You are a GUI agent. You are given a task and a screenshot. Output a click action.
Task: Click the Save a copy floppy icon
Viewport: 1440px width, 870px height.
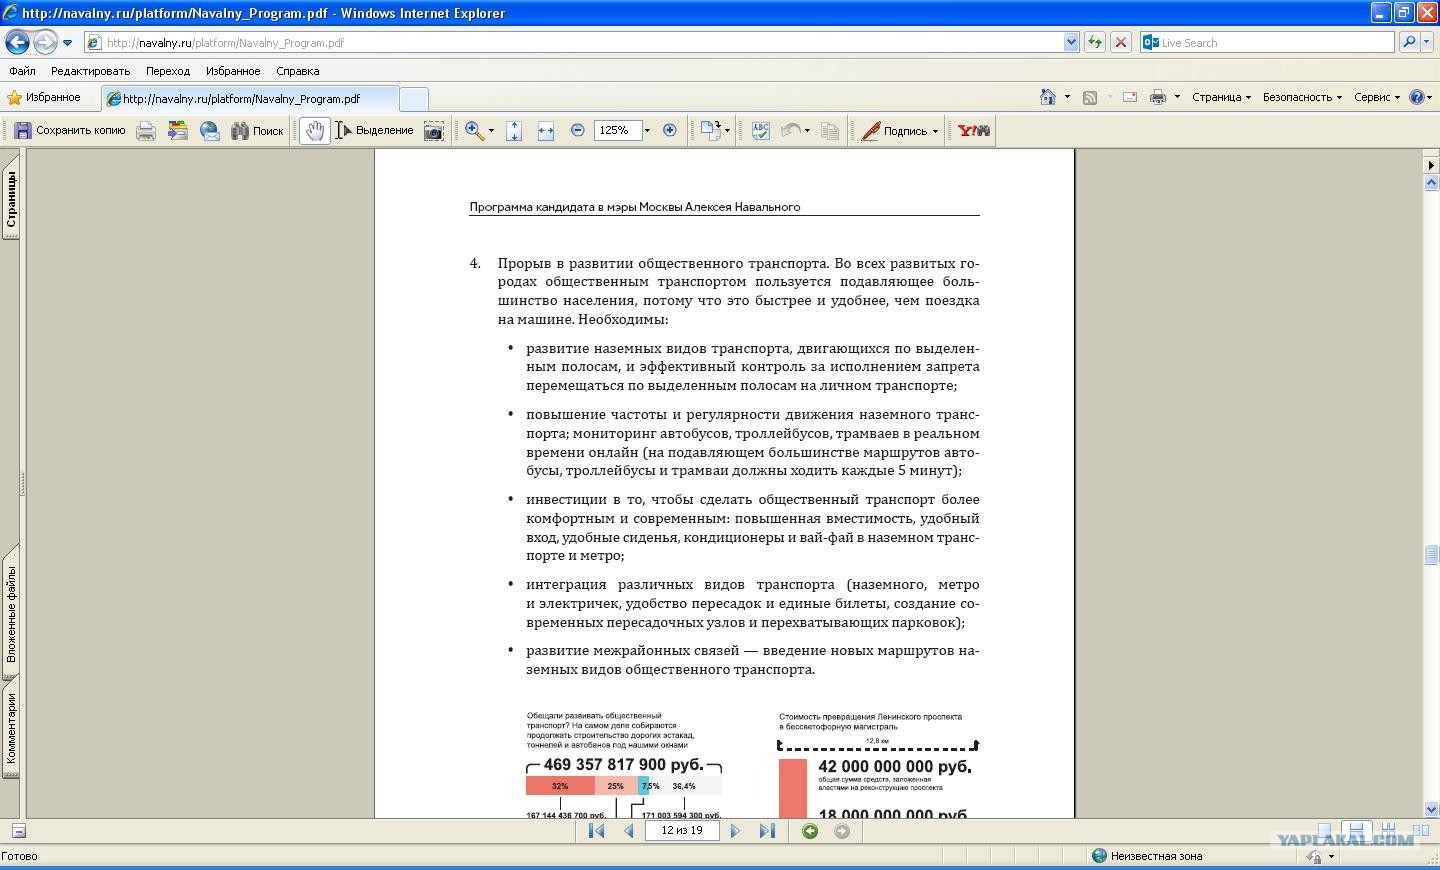pos(23,130)
